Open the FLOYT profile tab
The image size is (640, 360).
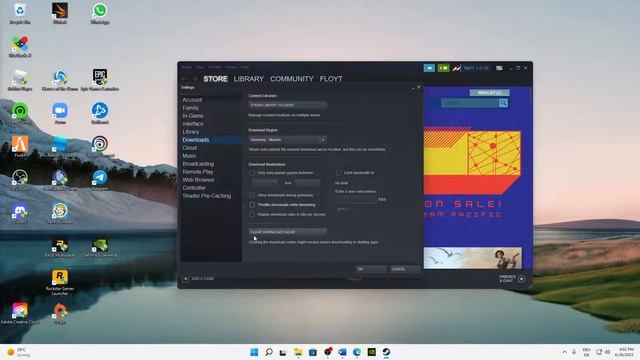331,79
